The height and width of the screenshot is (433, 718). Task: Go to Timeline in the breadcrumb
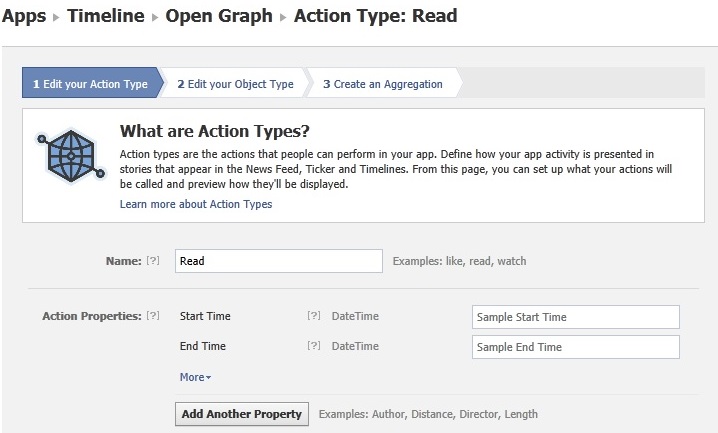pyautogui.click(x=106, y=15)
